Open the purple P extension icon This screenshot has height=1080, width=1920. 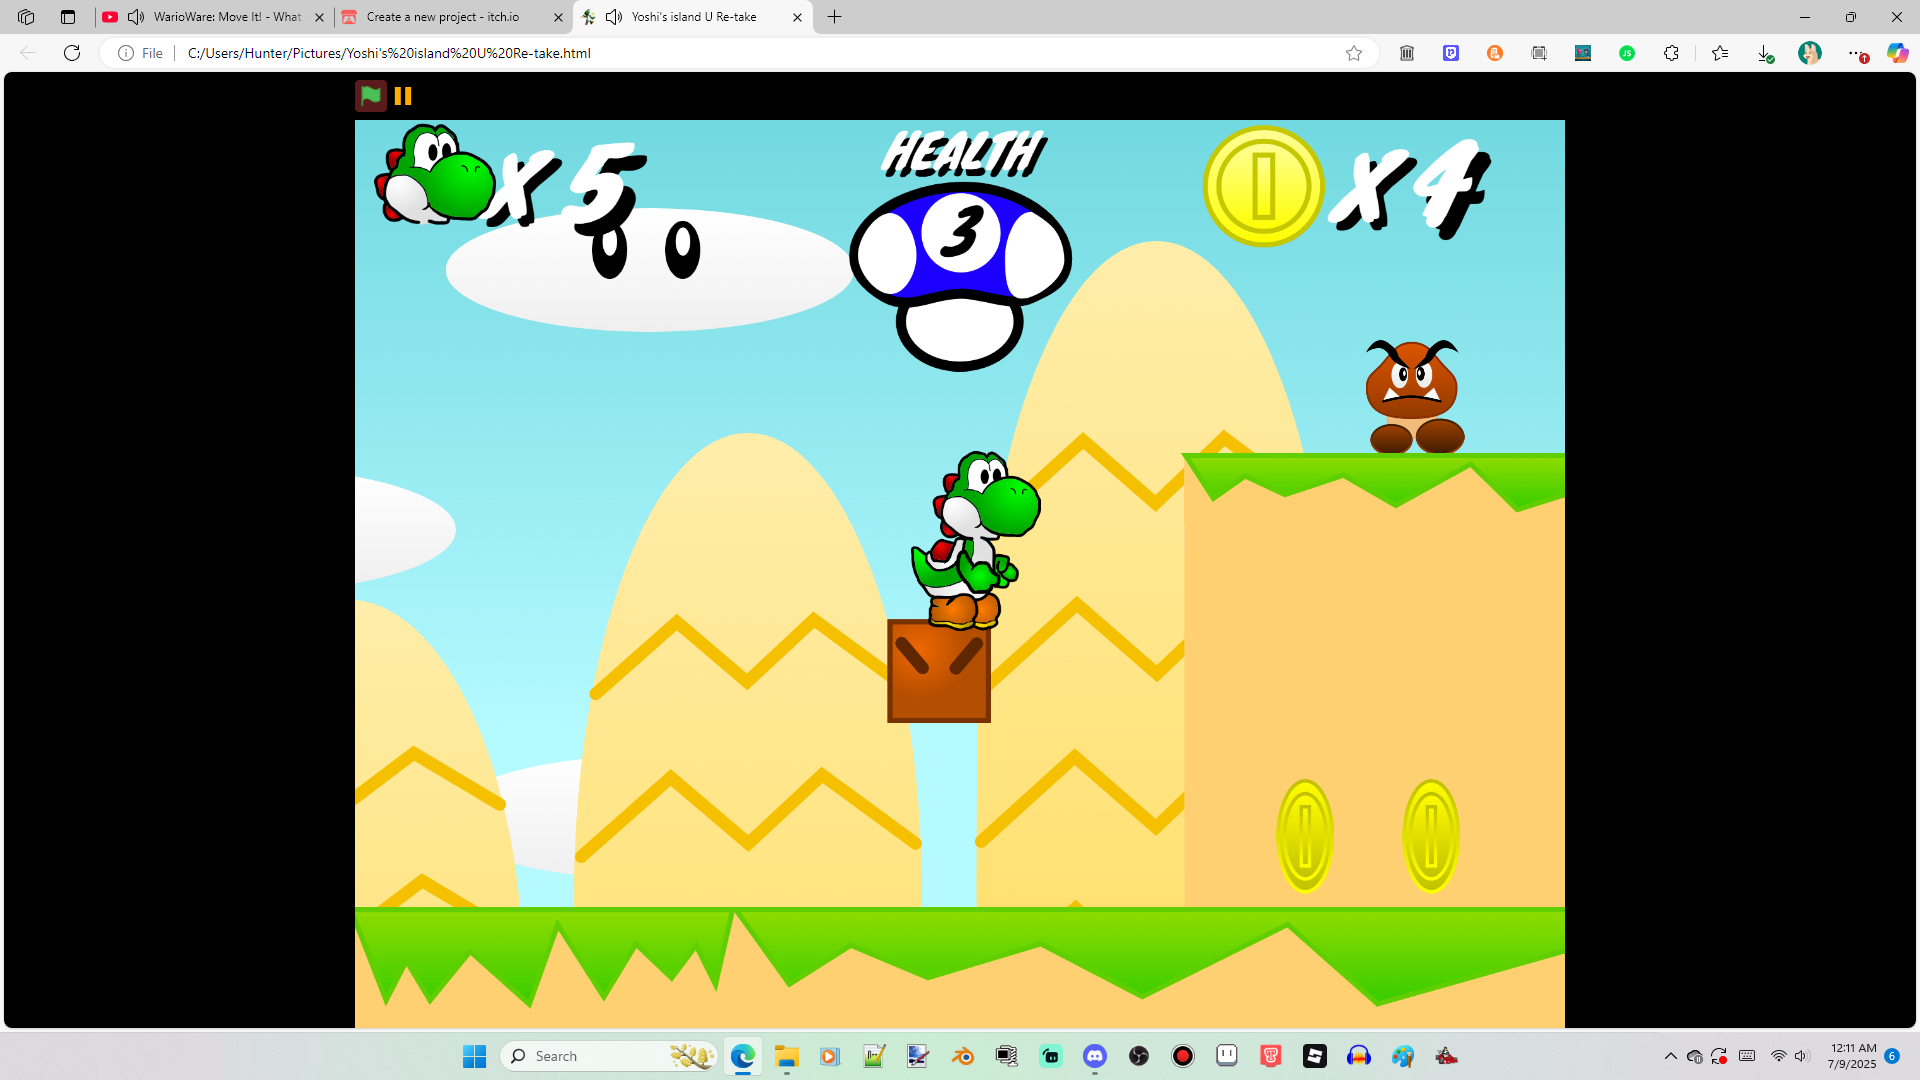(x=1451, y=53)
